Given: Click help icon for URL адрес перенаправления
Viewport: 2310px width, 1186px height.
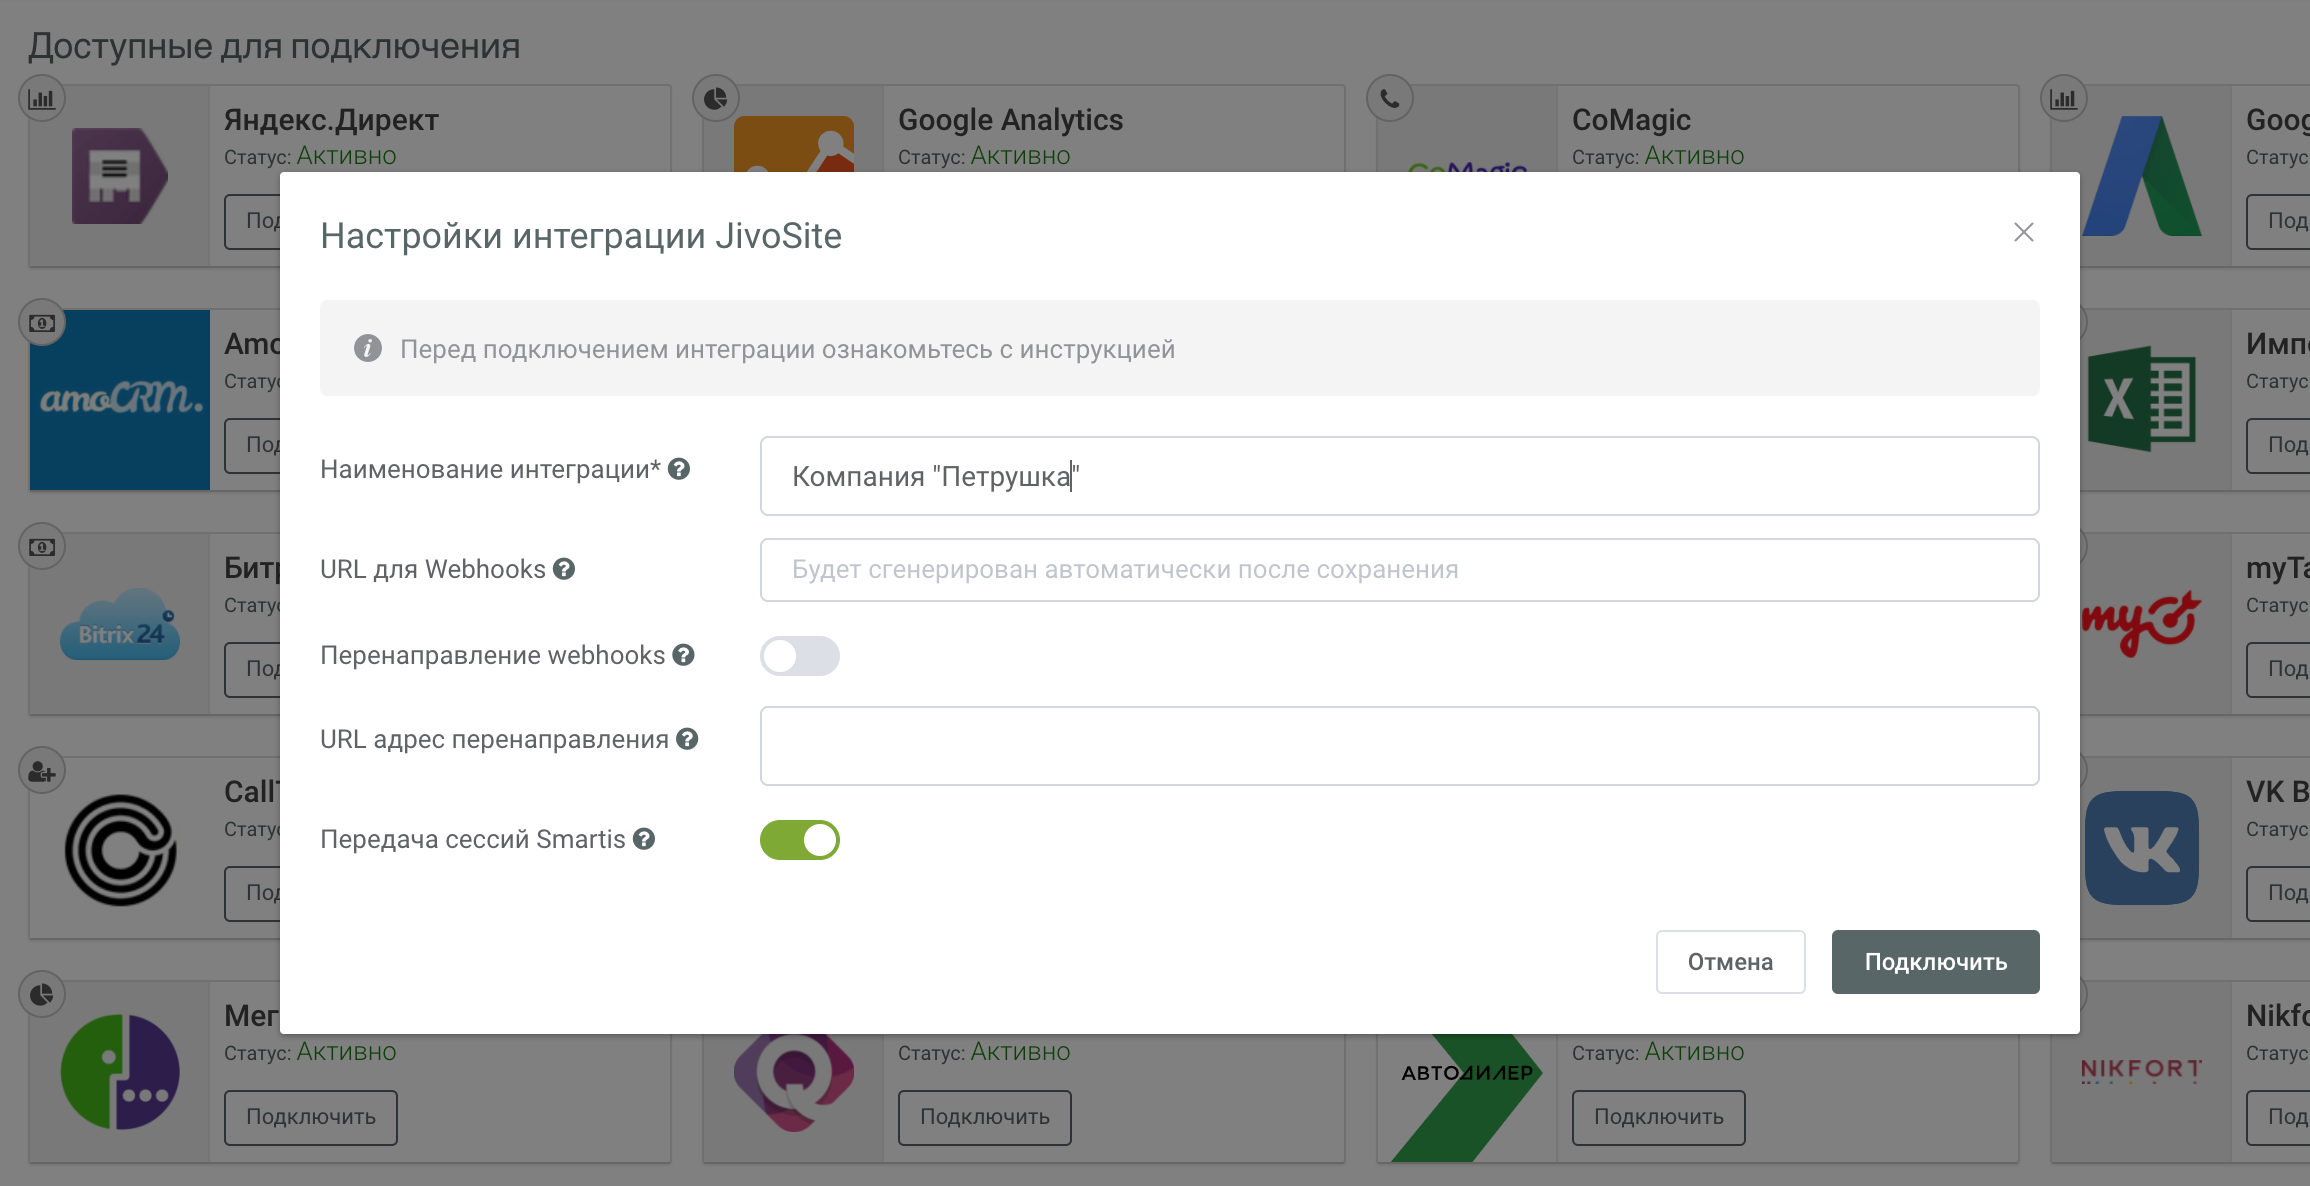Looking at the screenshot, I should pos(687,739).
